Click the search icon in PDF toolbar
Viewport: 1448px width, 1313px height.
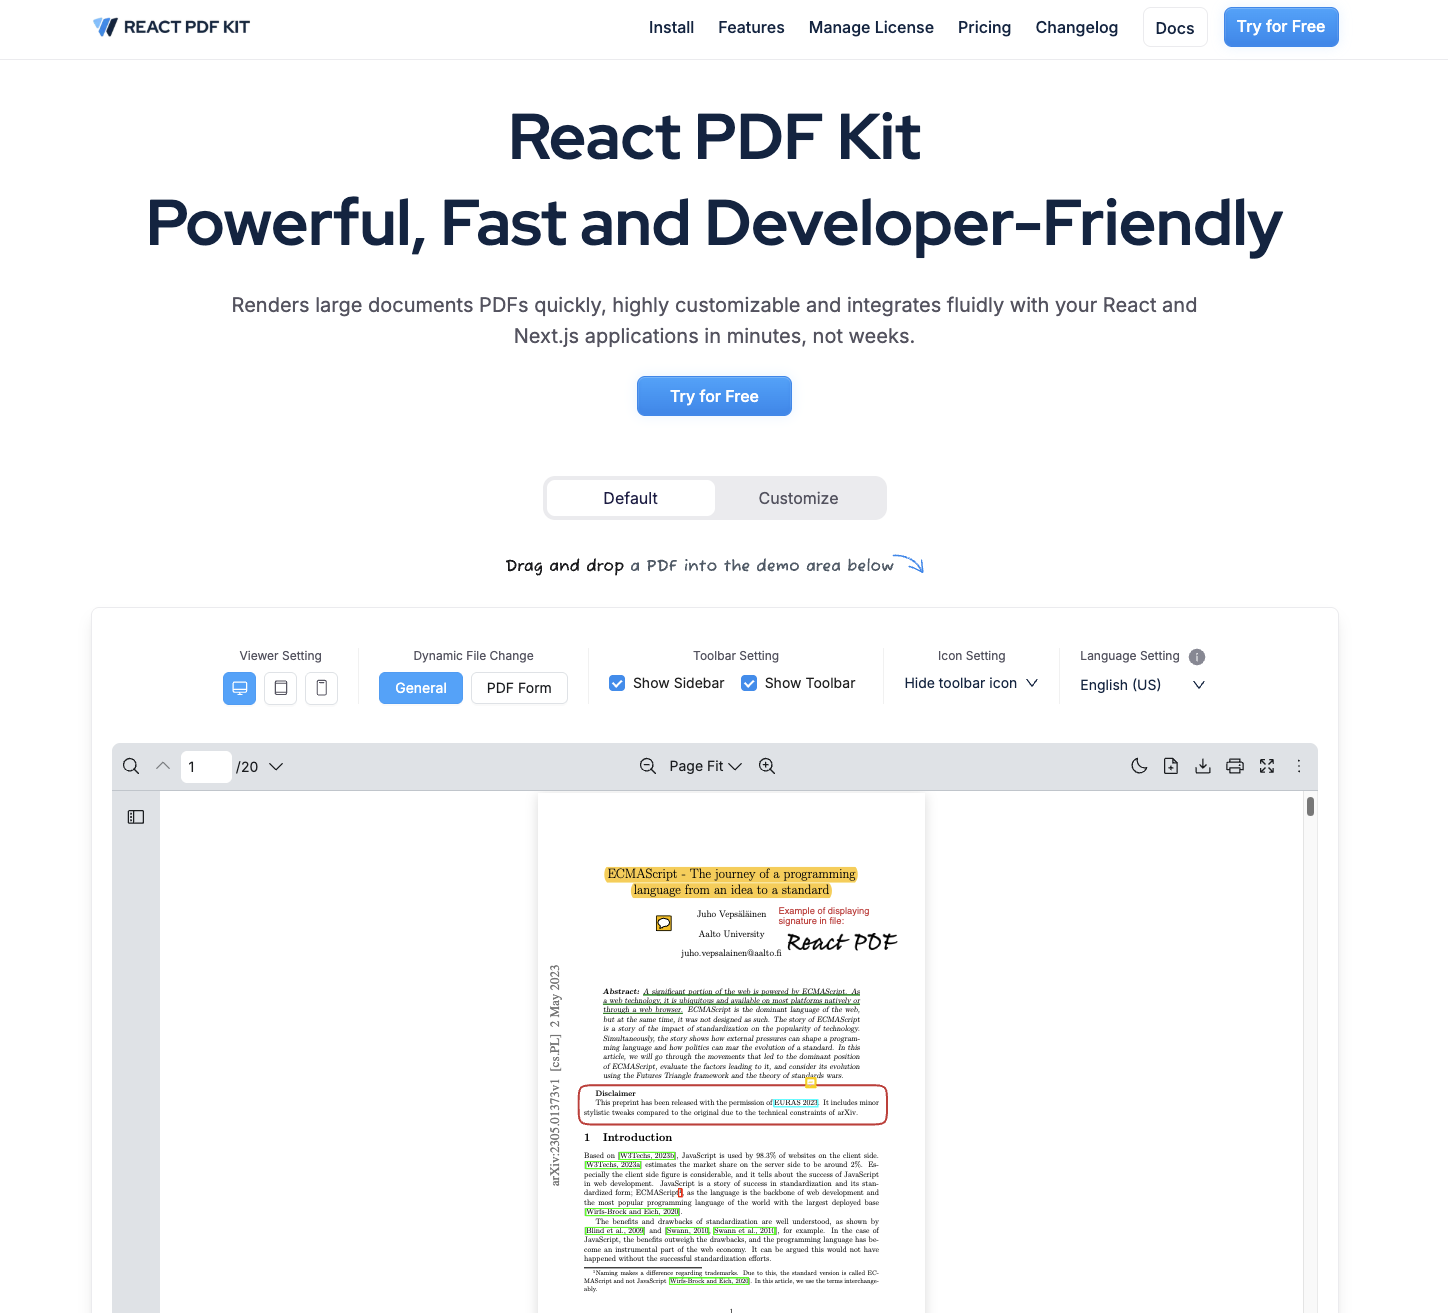pos(131,766)
